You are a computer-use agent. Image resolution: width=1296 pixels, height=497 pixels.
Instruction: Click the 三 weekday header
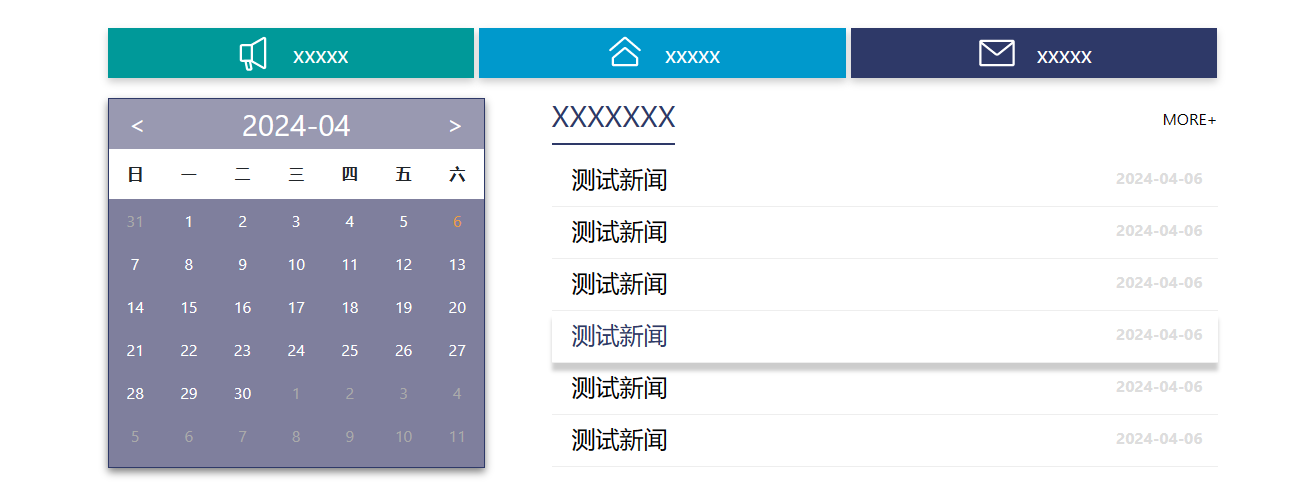[296, 175]
